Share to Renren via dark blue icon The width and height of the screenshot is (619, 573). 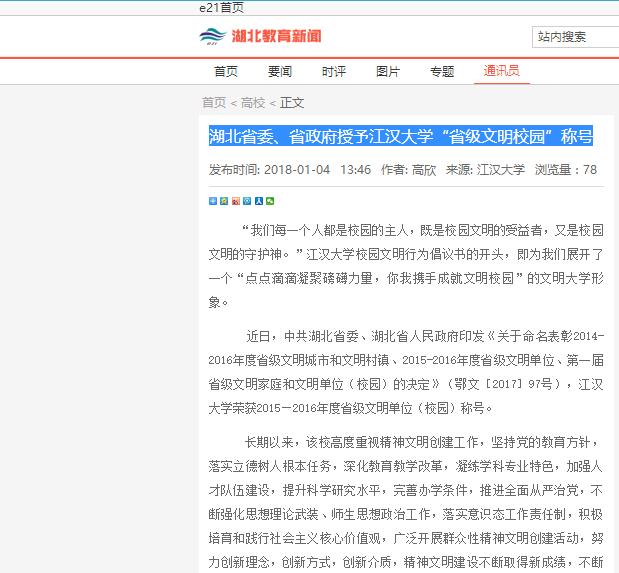[x=259, y=201]
